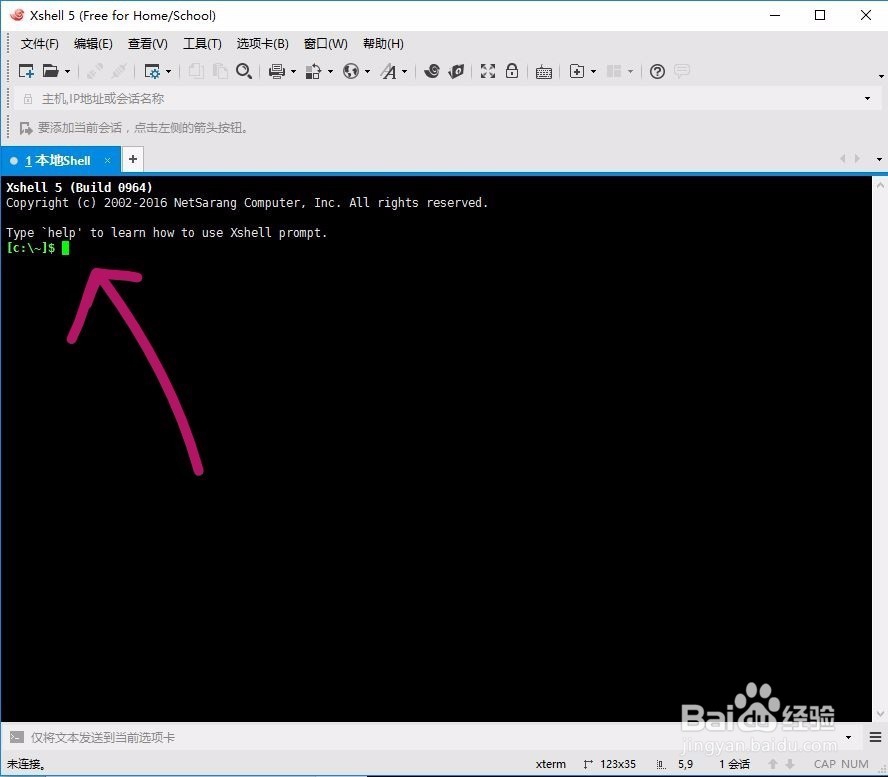Open toolbar overflow options arrow
The image size is (888, 777).
[881, 76]
